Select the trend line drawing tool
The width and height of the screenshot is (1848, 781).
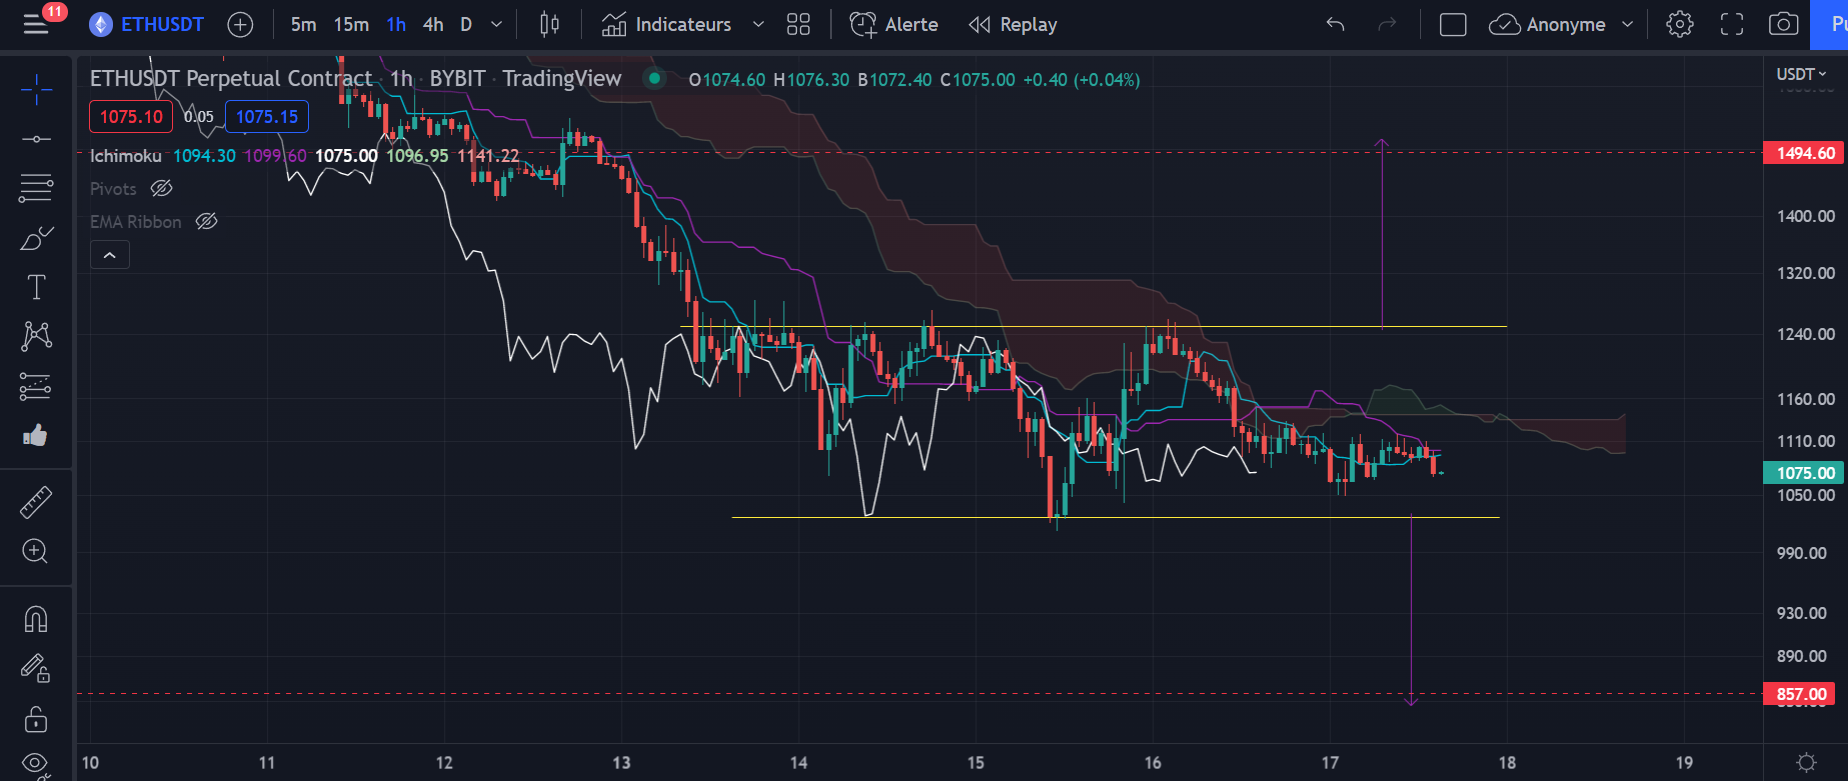point(36,139)
